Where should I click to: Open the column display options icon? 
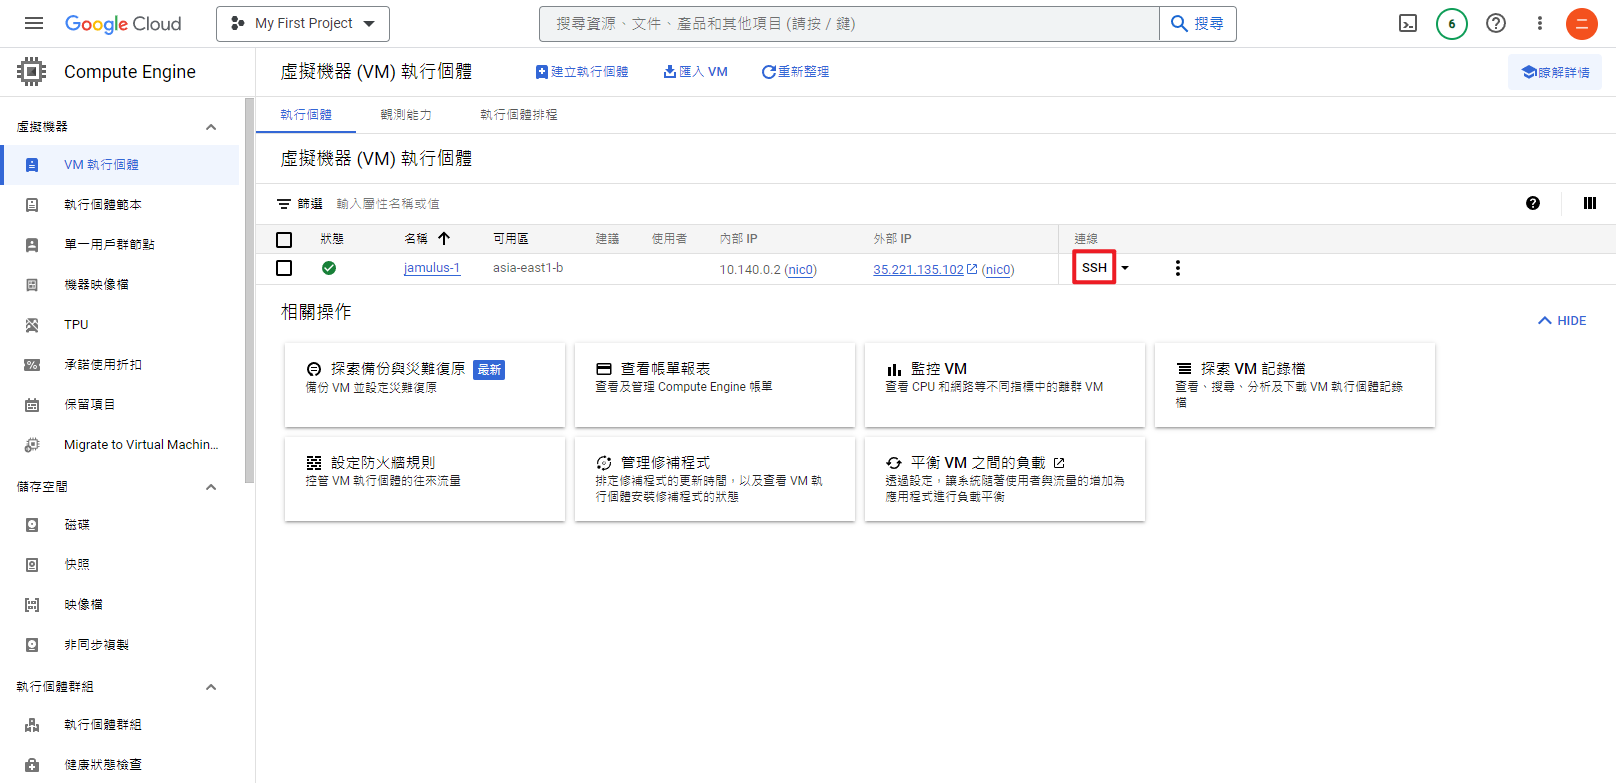tap(1590, 203)
